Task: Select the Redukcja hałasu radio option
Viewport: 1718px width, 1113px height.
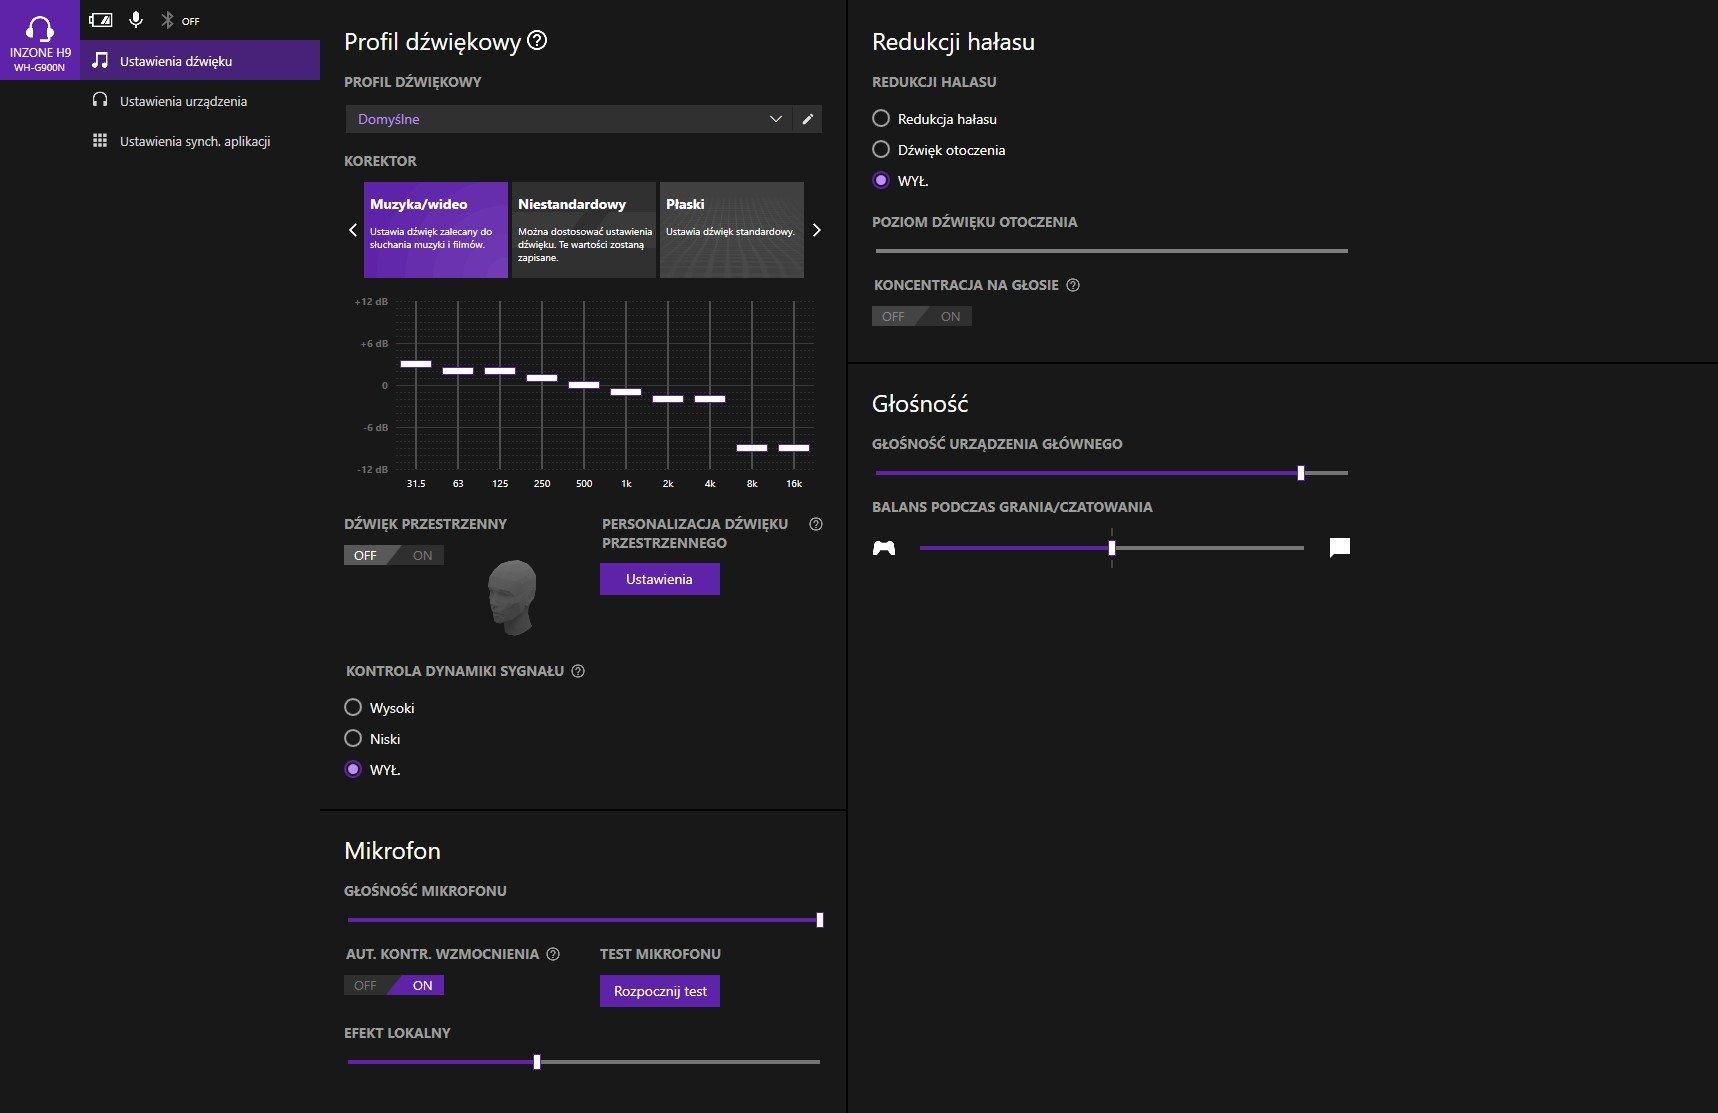Action: click(881, 119)
